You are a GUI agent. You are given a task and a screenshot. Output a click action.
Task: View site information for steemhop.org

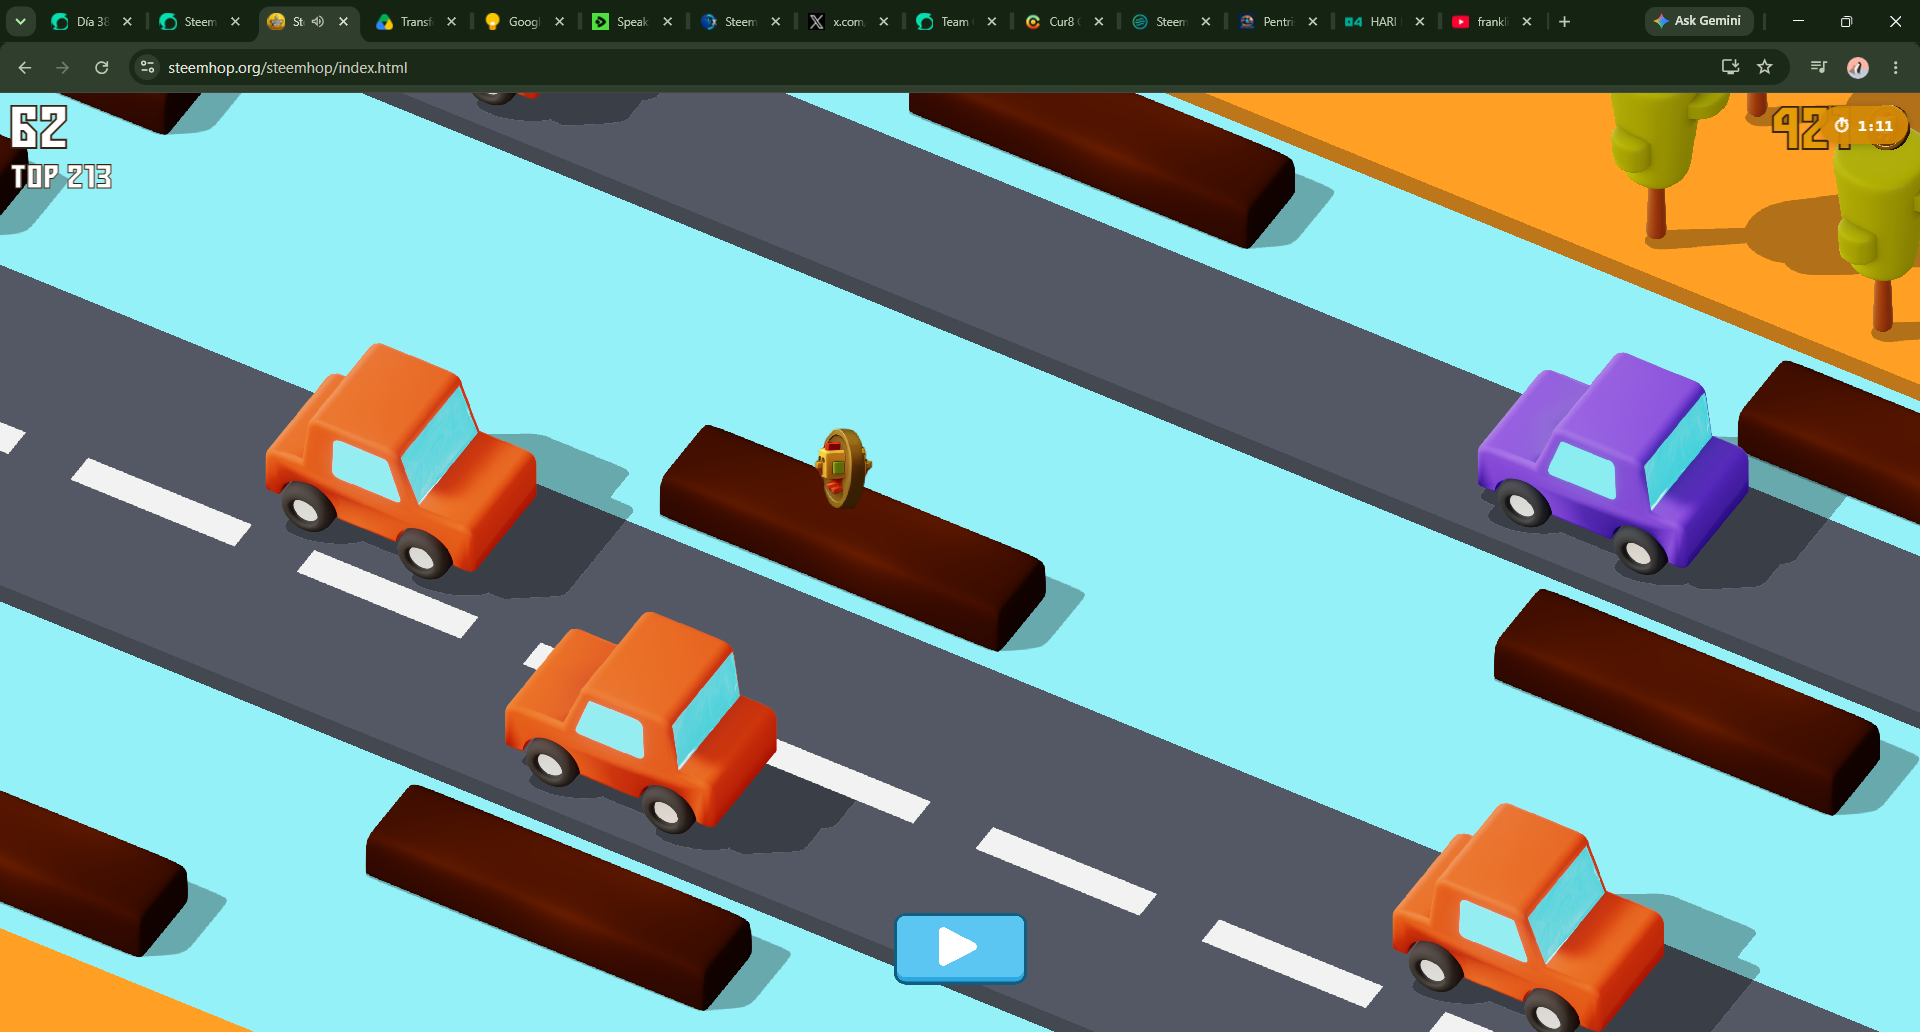coord(148,67)
